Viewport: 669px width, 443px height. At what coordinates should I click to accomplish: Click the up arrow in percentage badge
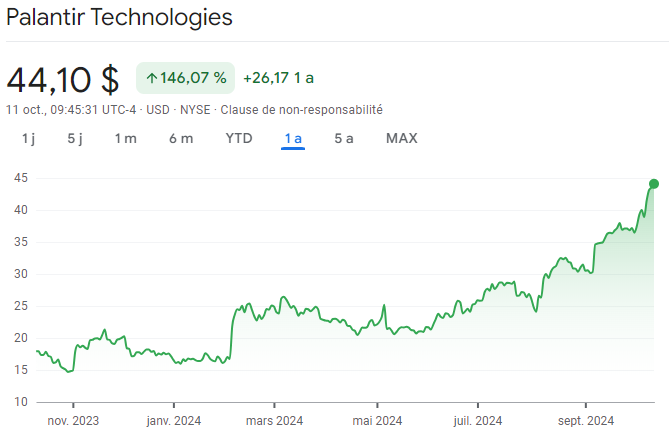click(152, 78)
